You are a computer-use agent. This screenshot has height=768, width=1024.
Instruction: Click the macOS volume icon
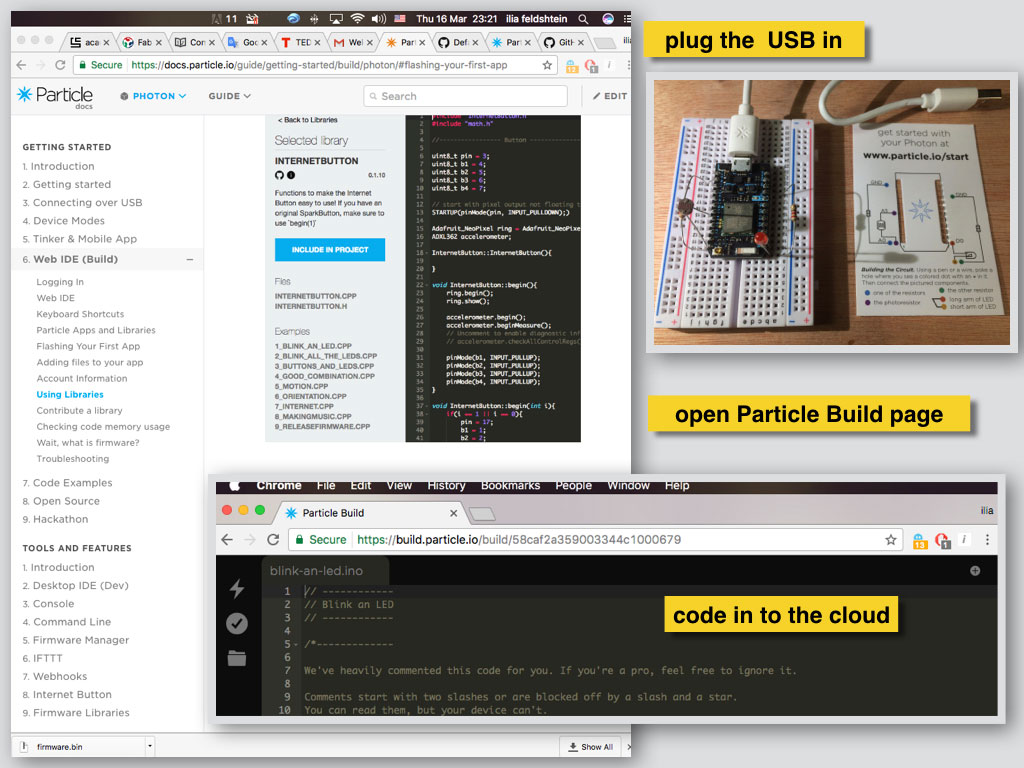tap(379, 19)
